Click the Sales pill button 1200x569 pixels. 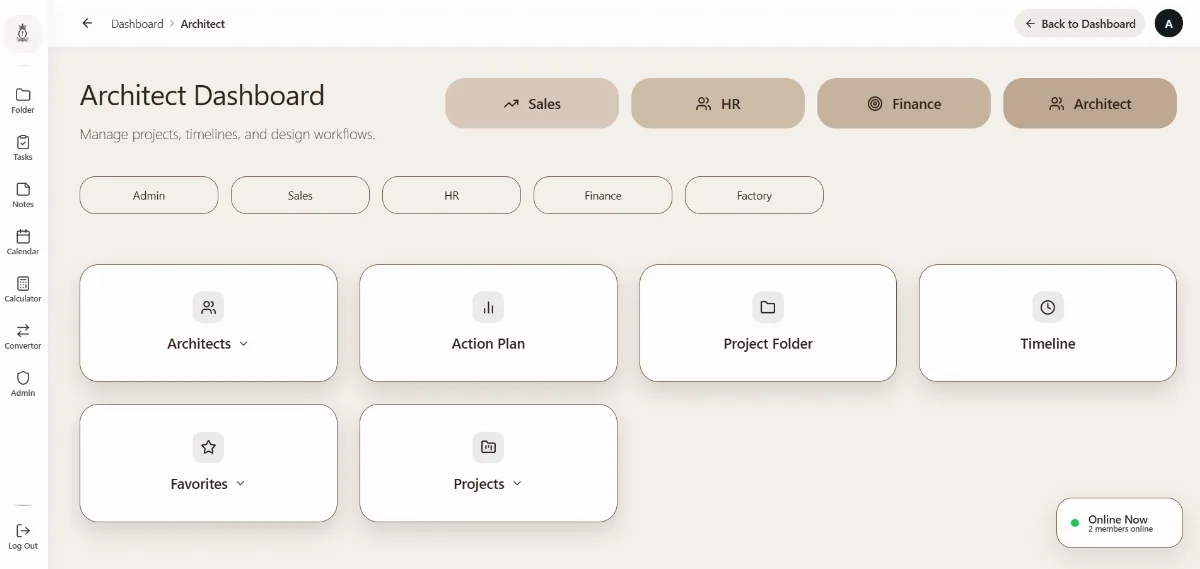[x=300, y=195]
